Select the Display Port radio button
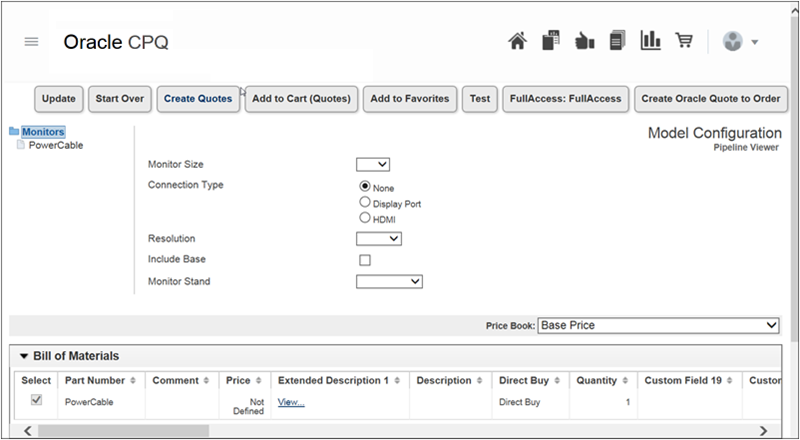Viewport: 800px width, 440px height. pyautogui.click(x=365, y=202)
